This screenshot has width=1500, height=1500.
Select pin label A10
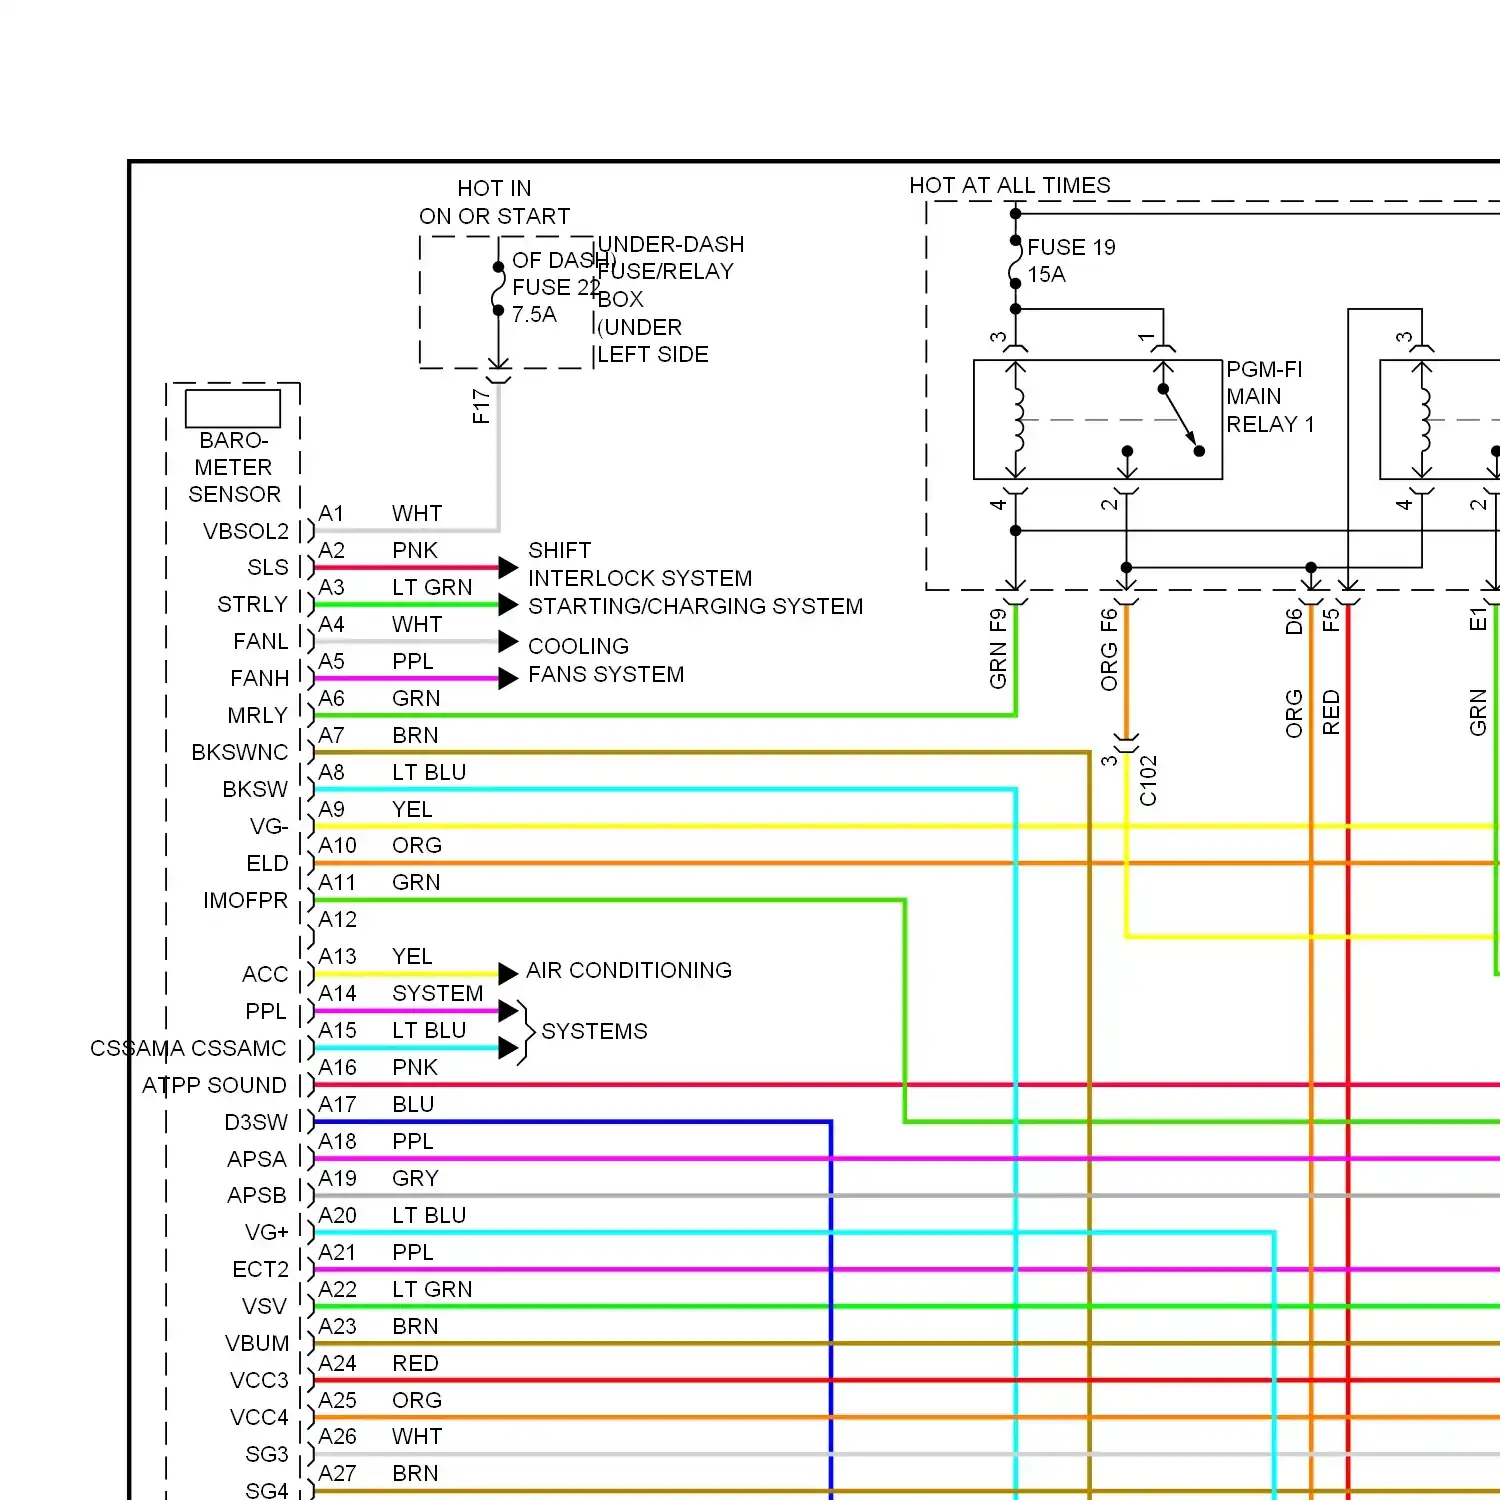[x=337, y=845]
